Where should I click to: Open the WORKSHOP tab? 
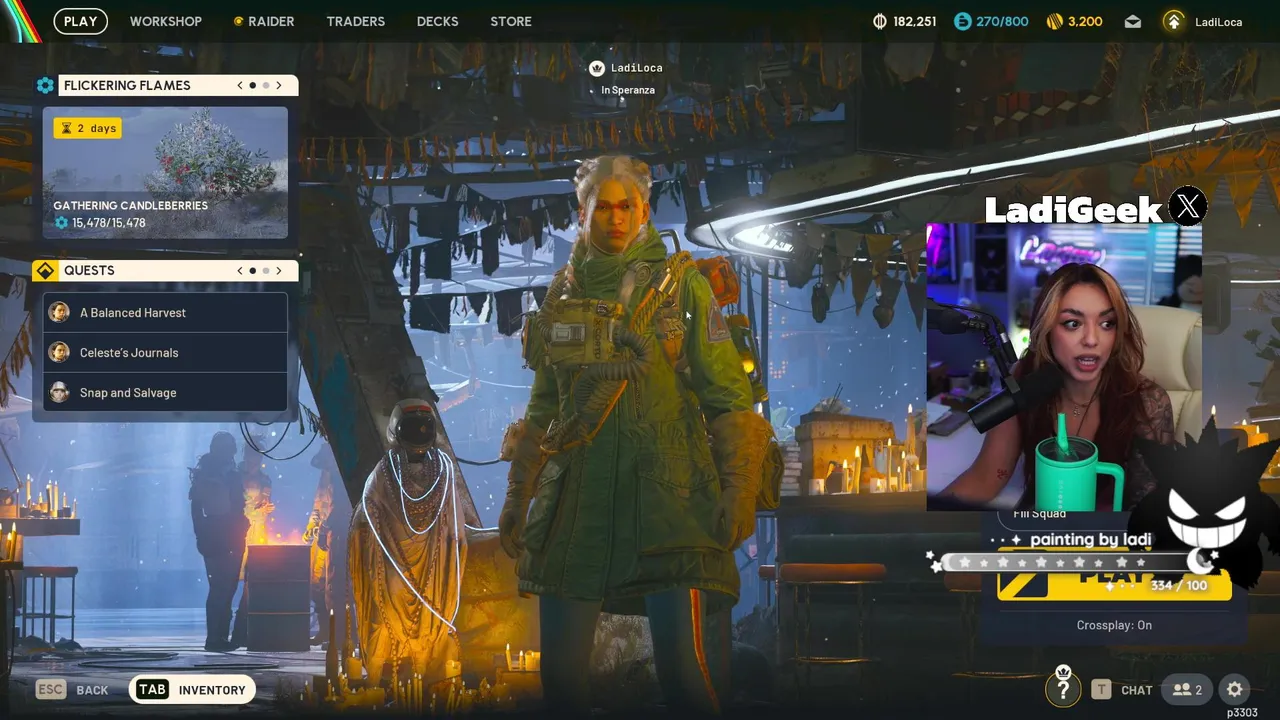point(165,21)
